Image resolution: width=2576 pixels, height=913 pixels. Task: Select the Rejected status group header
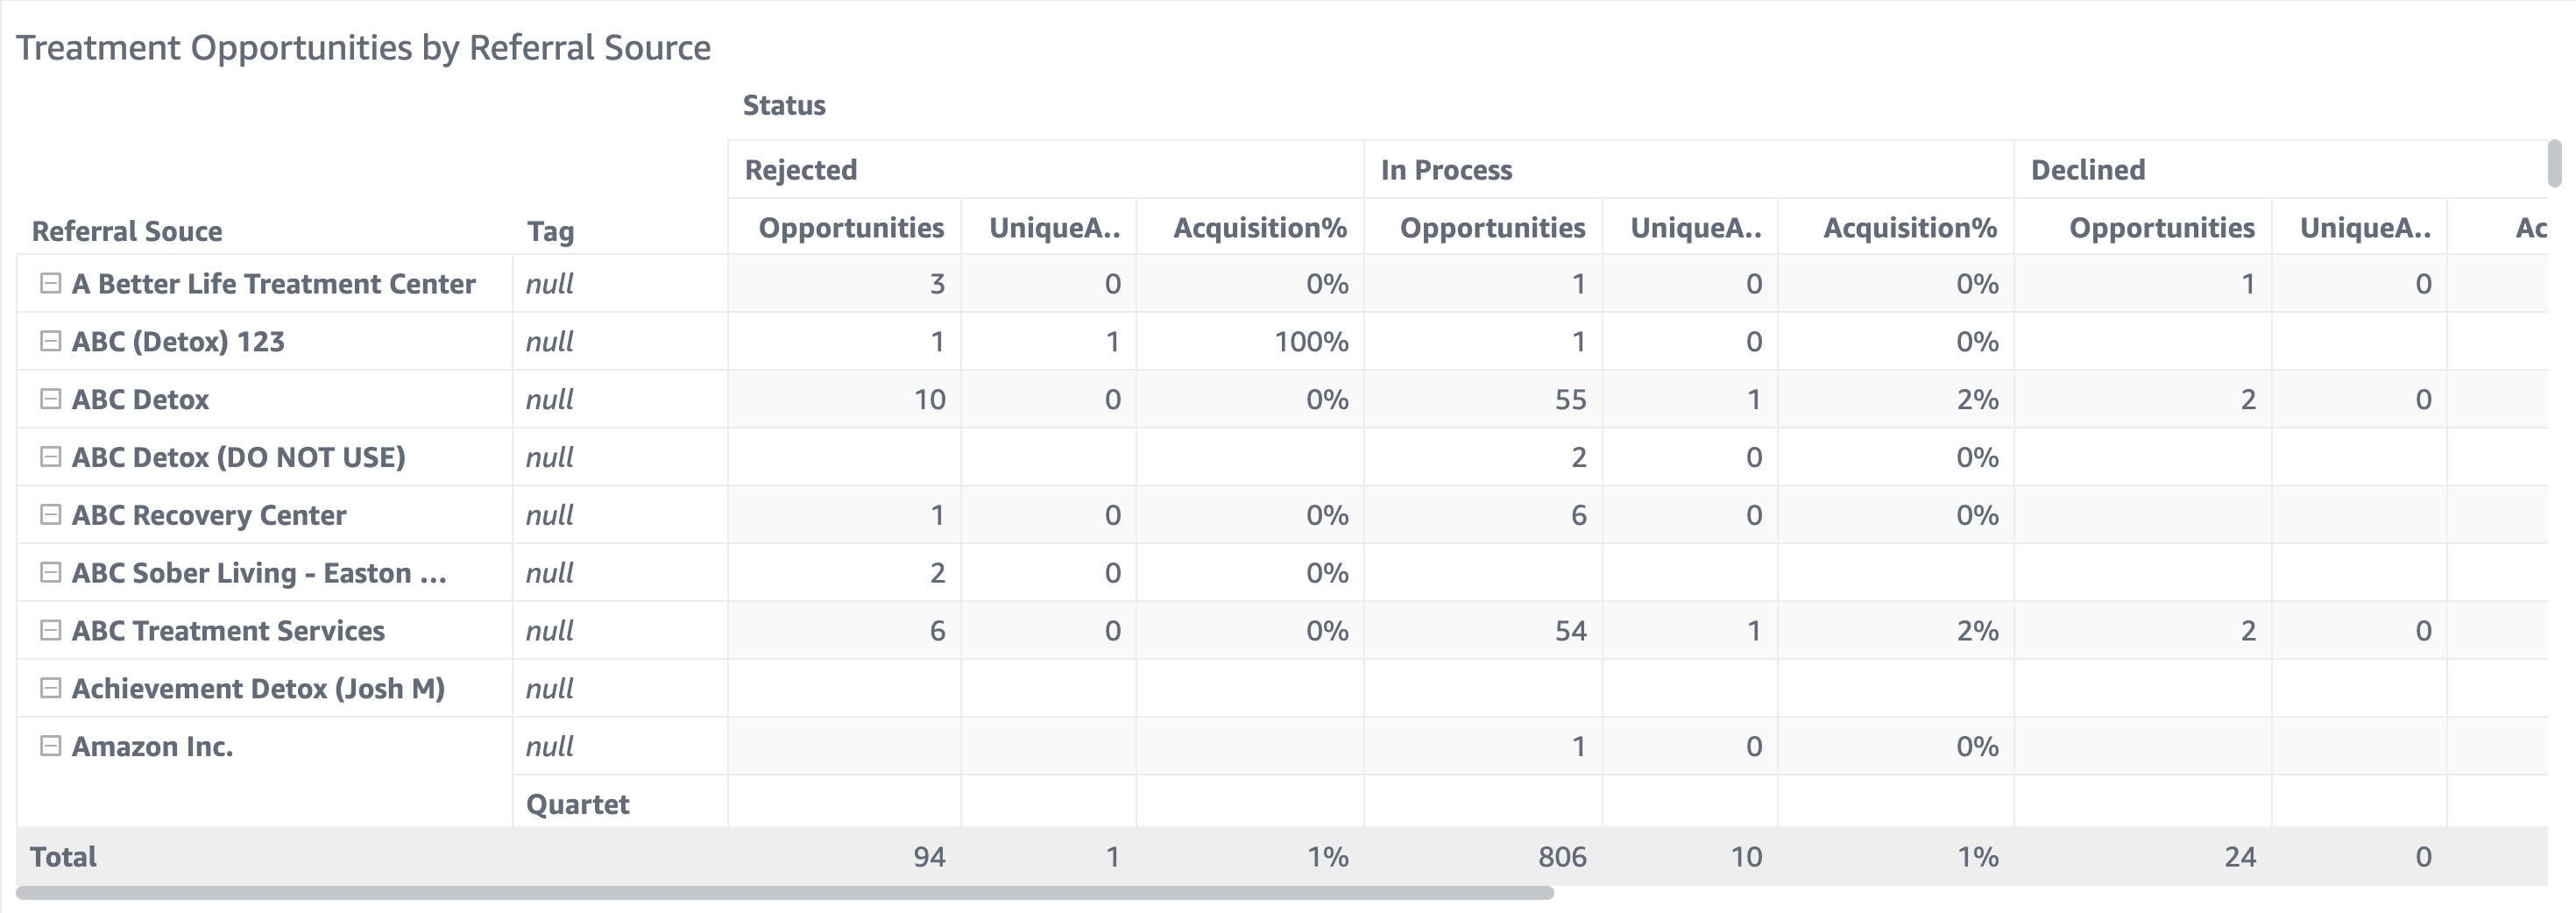coord(801,170)
